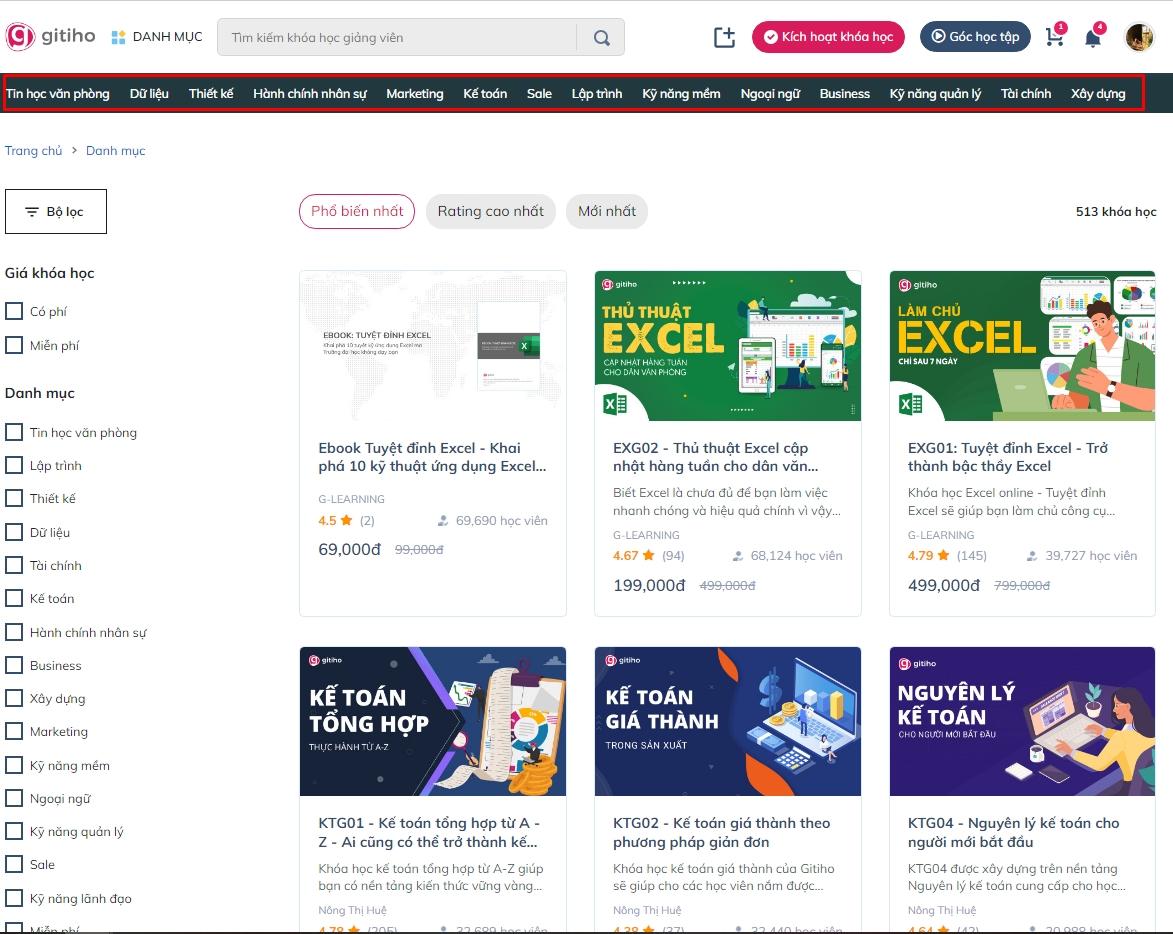Open Tài chính in navigation bar
This screenshot has height=934, width=1173.
coord(1026,93)
